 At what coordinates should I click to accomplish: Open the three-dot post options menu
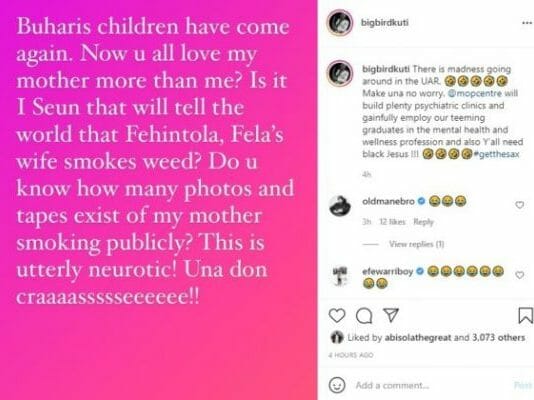coord(527,23)
